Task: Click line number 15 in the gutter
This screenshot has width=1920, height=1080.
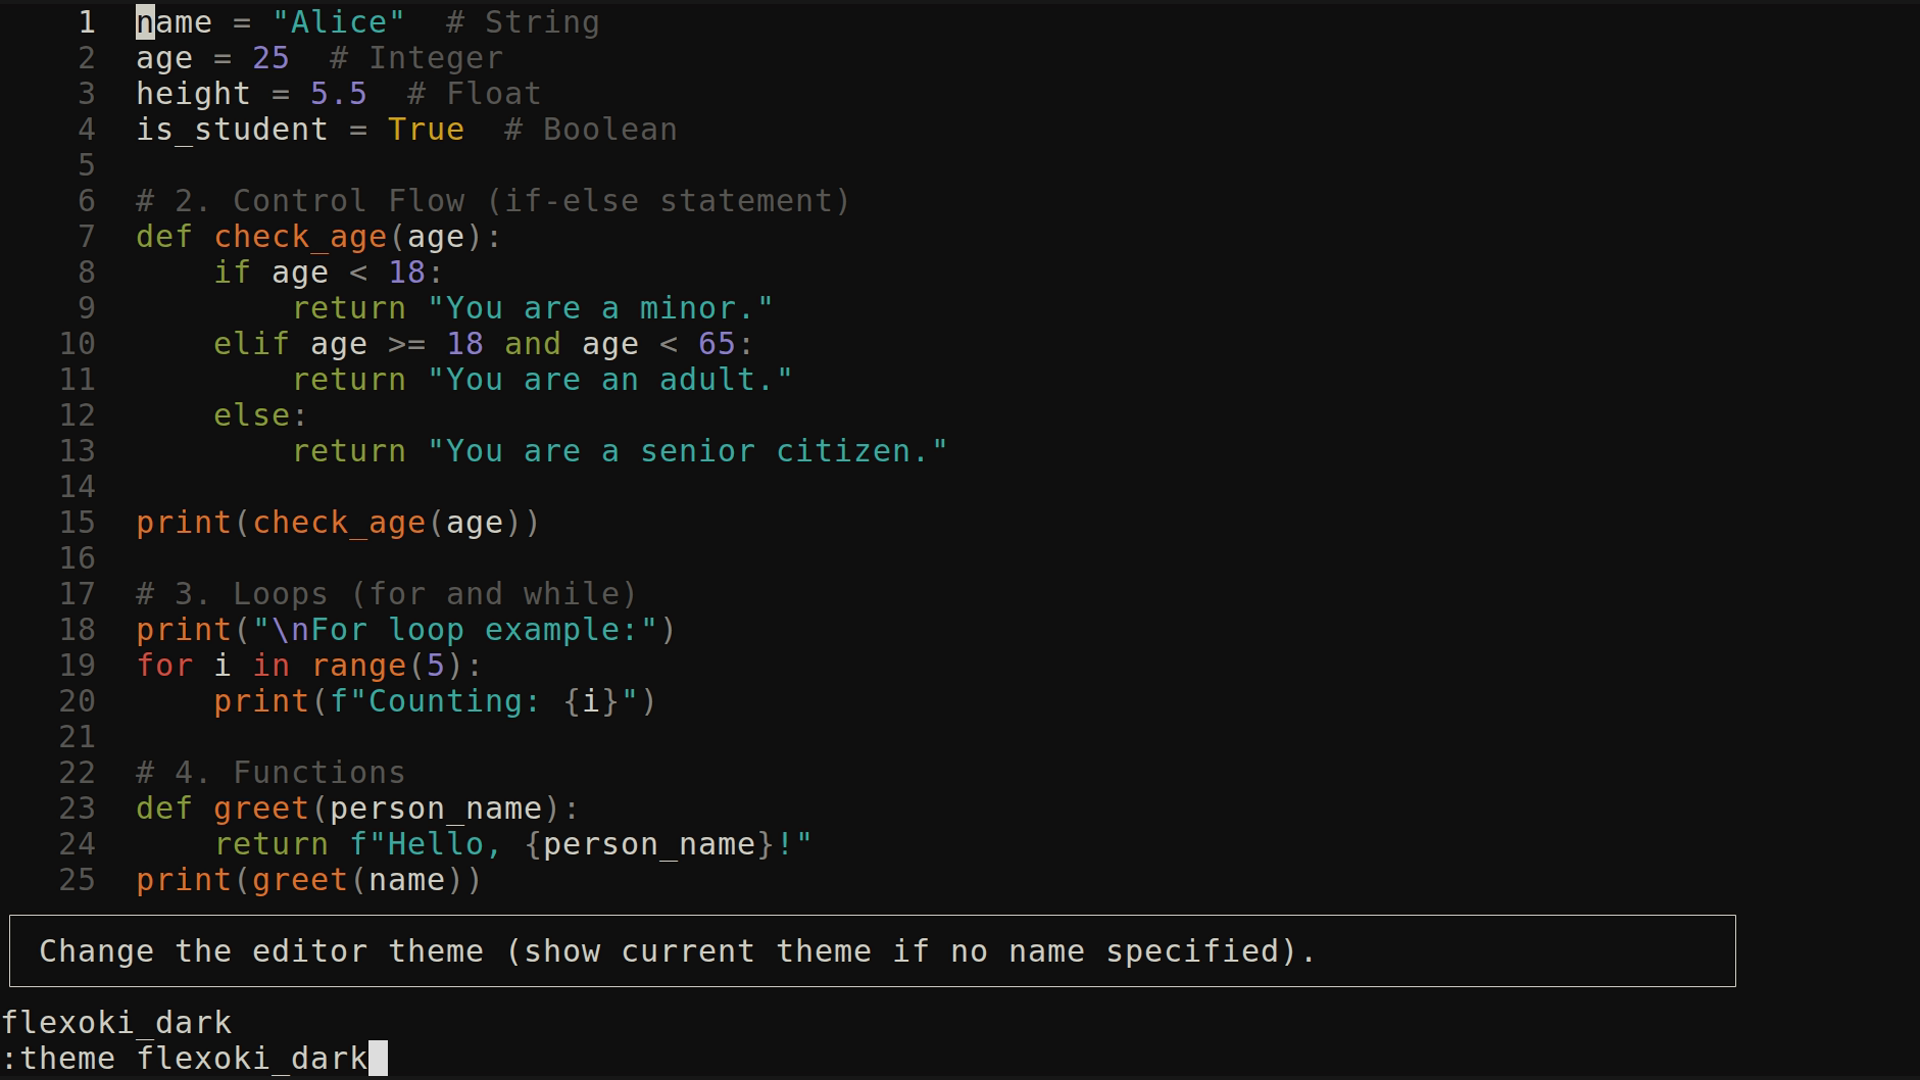Action: (x=77, y=522)
